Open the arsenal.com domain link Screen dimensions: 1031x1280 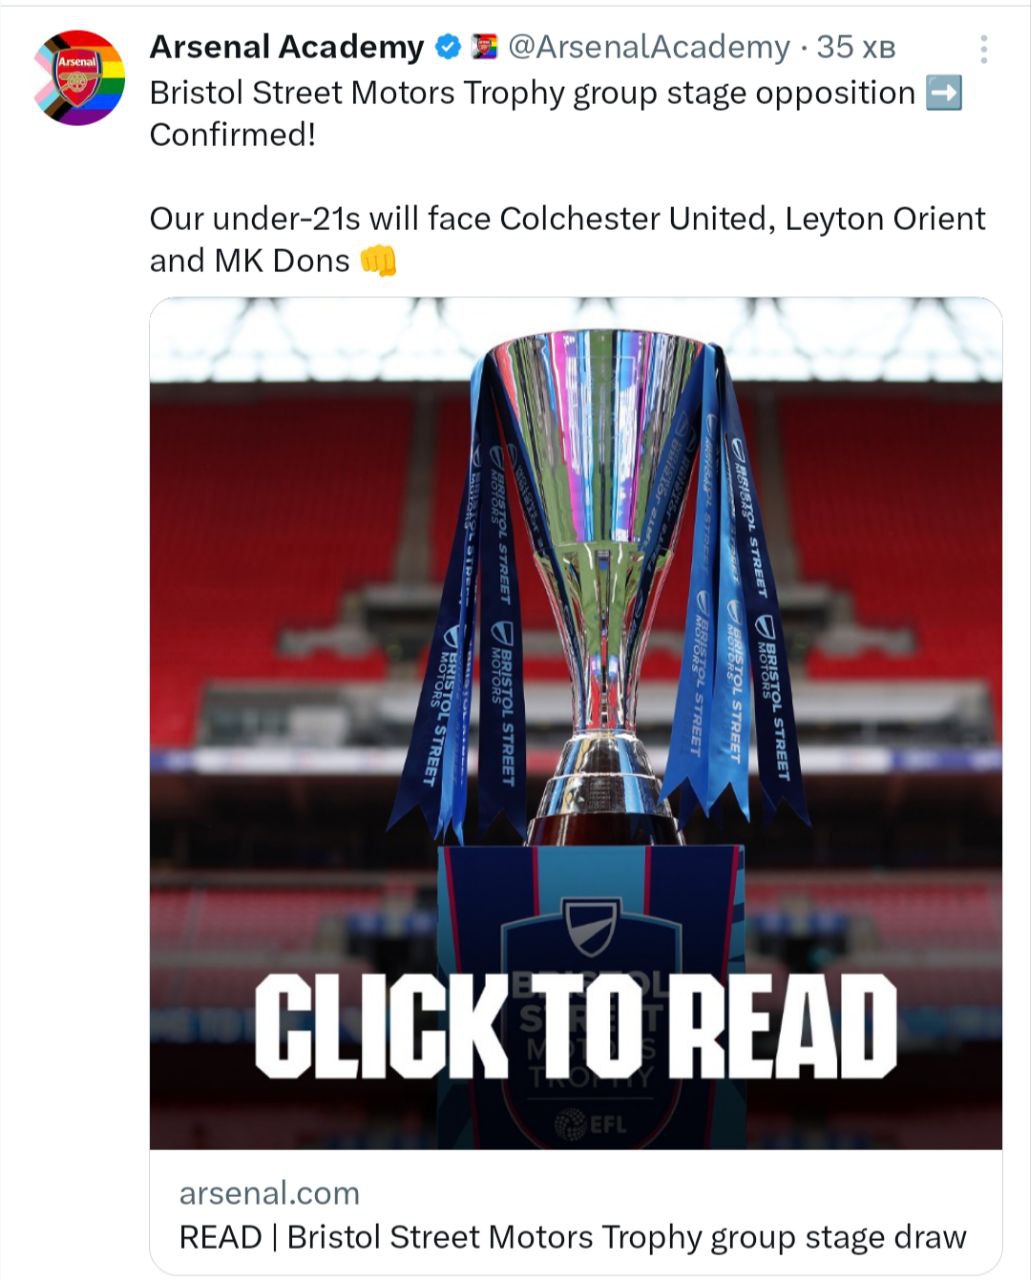click(269, 1193)
